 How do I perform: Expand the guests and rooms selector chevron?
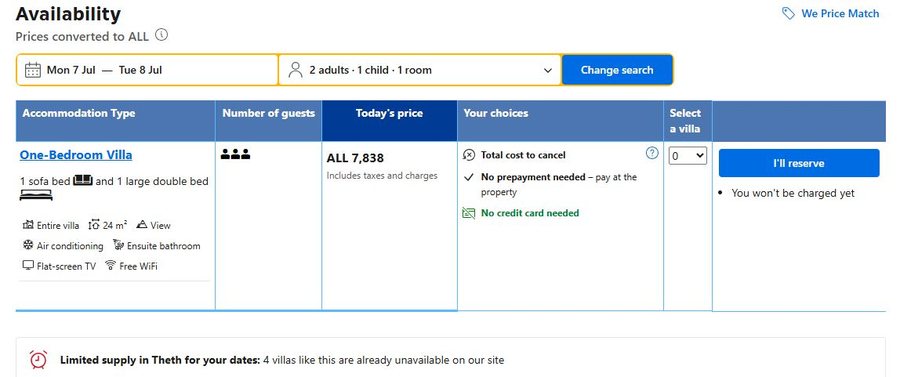coord(548,71)
